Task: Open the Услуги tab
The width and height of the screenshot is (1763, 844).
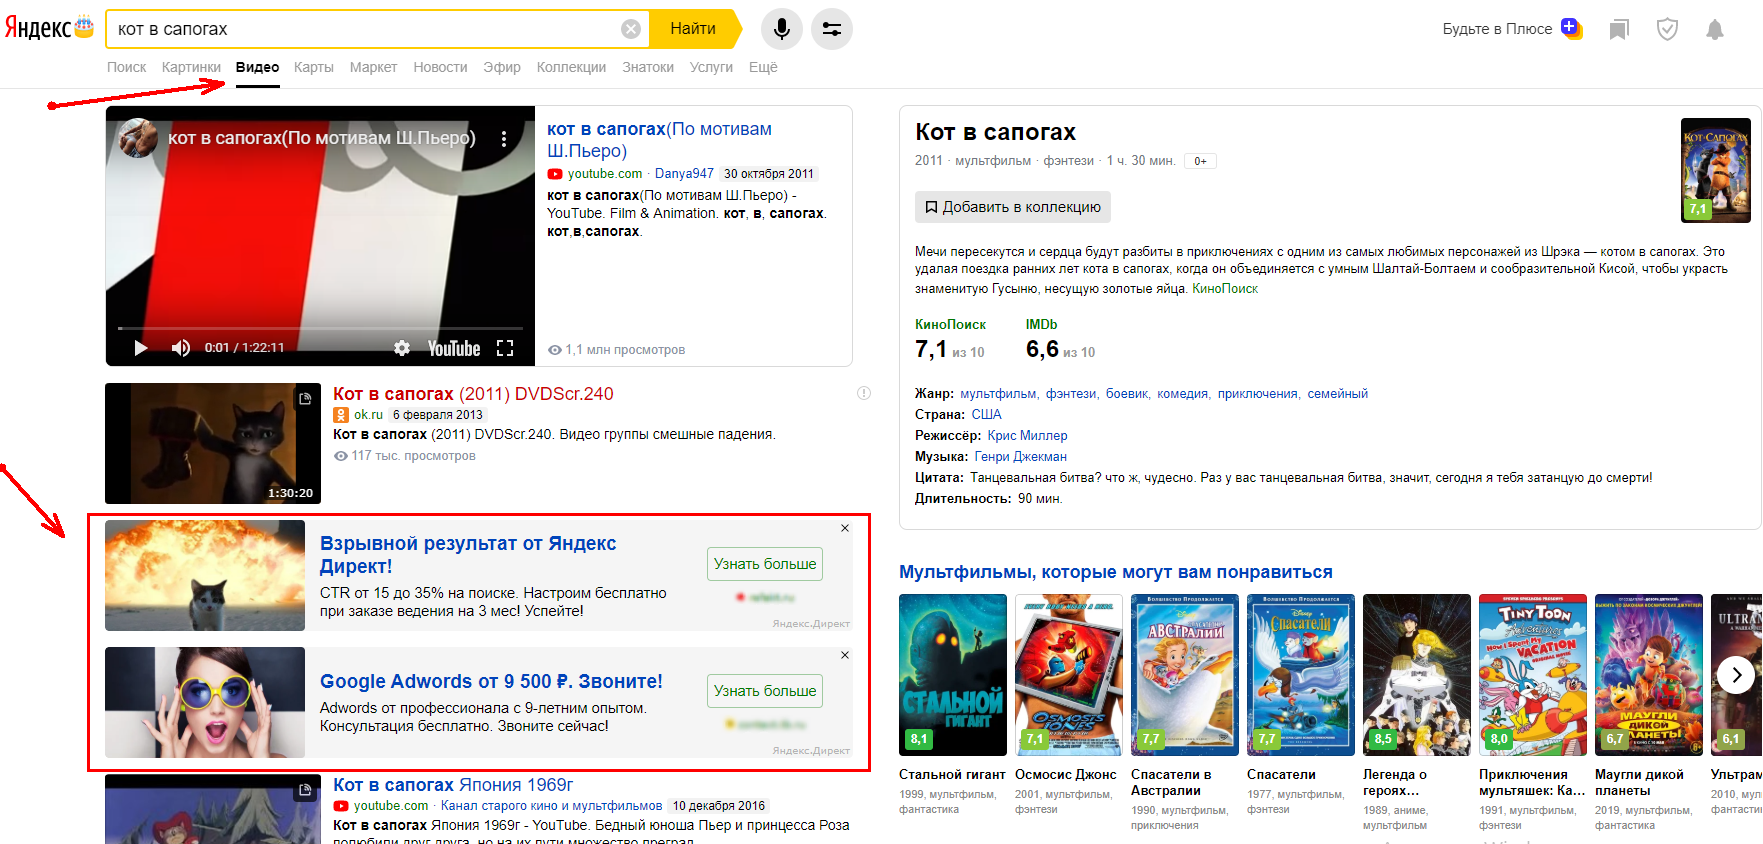Action: 711,67
